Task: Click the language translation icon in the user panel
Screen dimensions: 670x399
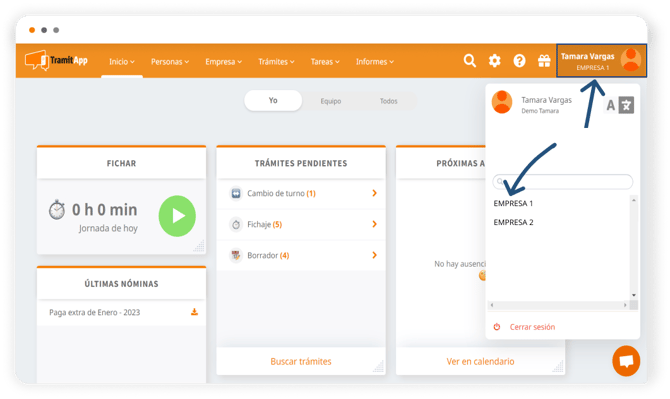Action: (x=626, y=105)
